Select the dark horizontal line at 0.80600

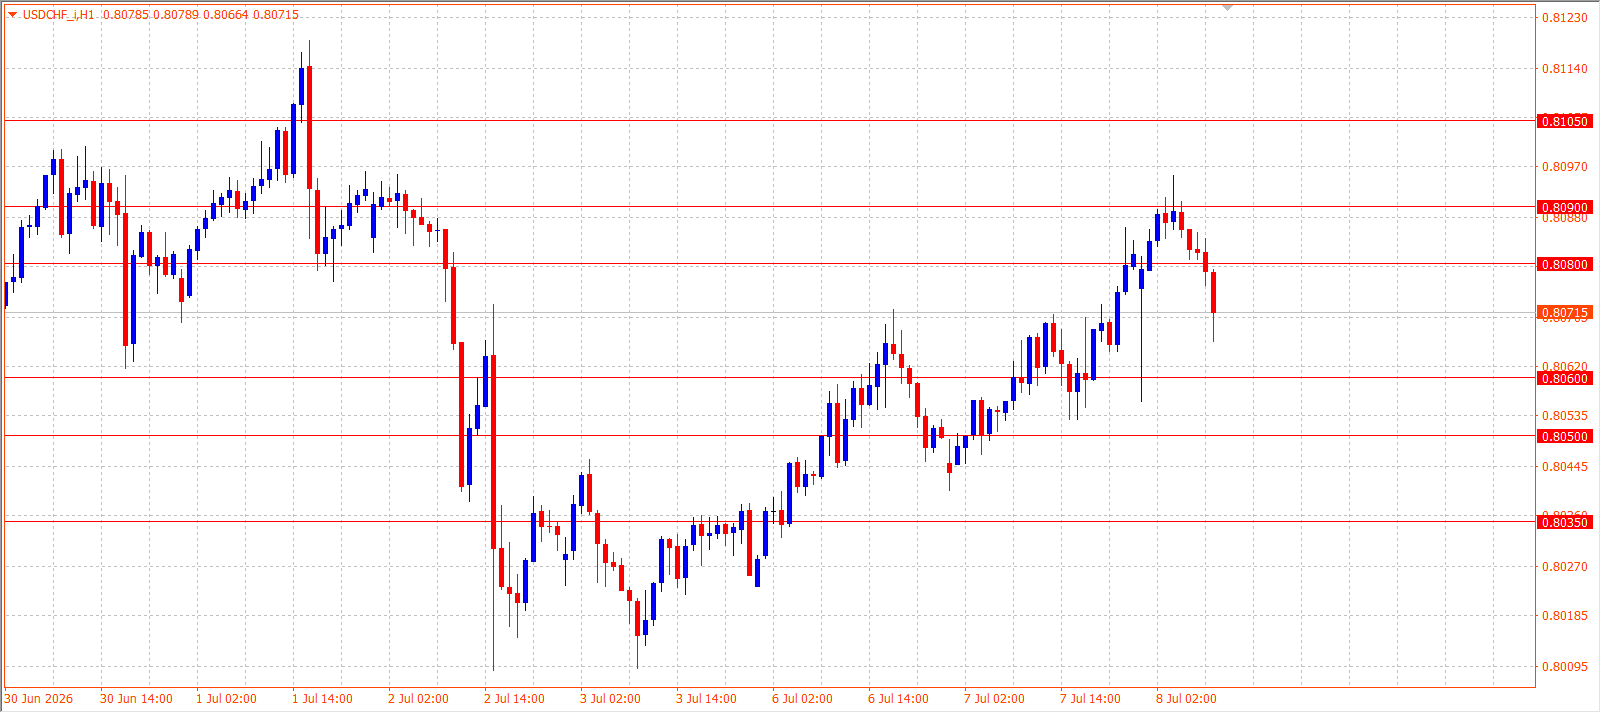[x=768, y=378]
